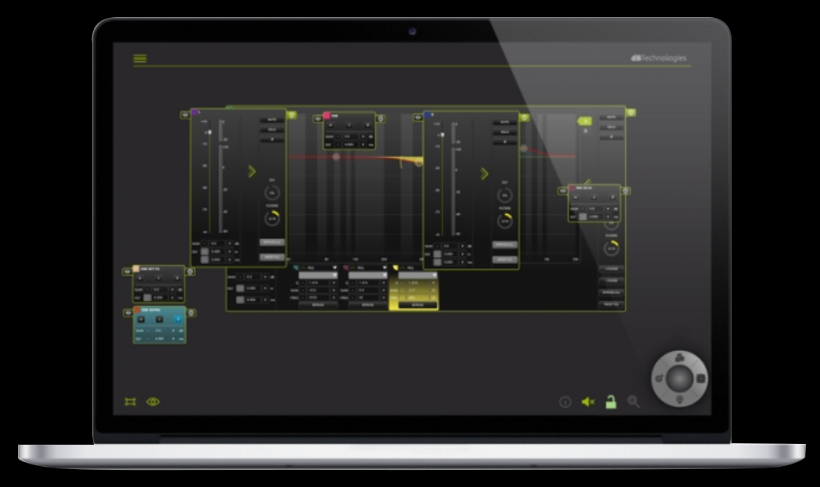Toggle eye icon of the purple channel panel
Image resolution: width=820 pixels, height=487 pixels.
click(x=185, y=115)
